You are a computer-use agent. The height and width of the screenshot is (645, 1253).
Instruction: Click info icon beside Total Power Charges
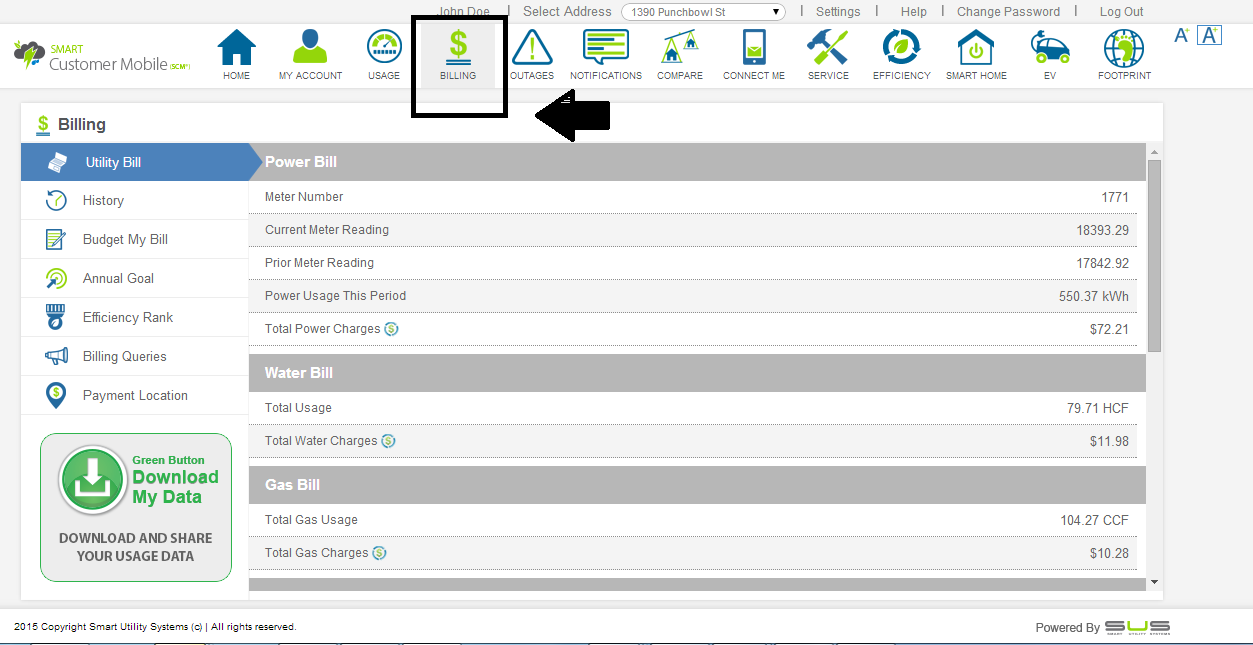tap(392, 329)
